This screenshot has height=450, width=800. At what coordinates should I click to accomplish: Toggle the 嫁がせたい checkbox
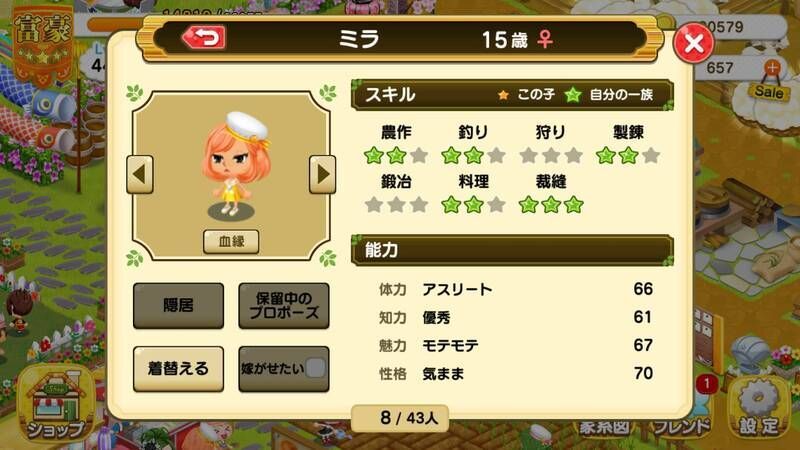tap(315, 368)
